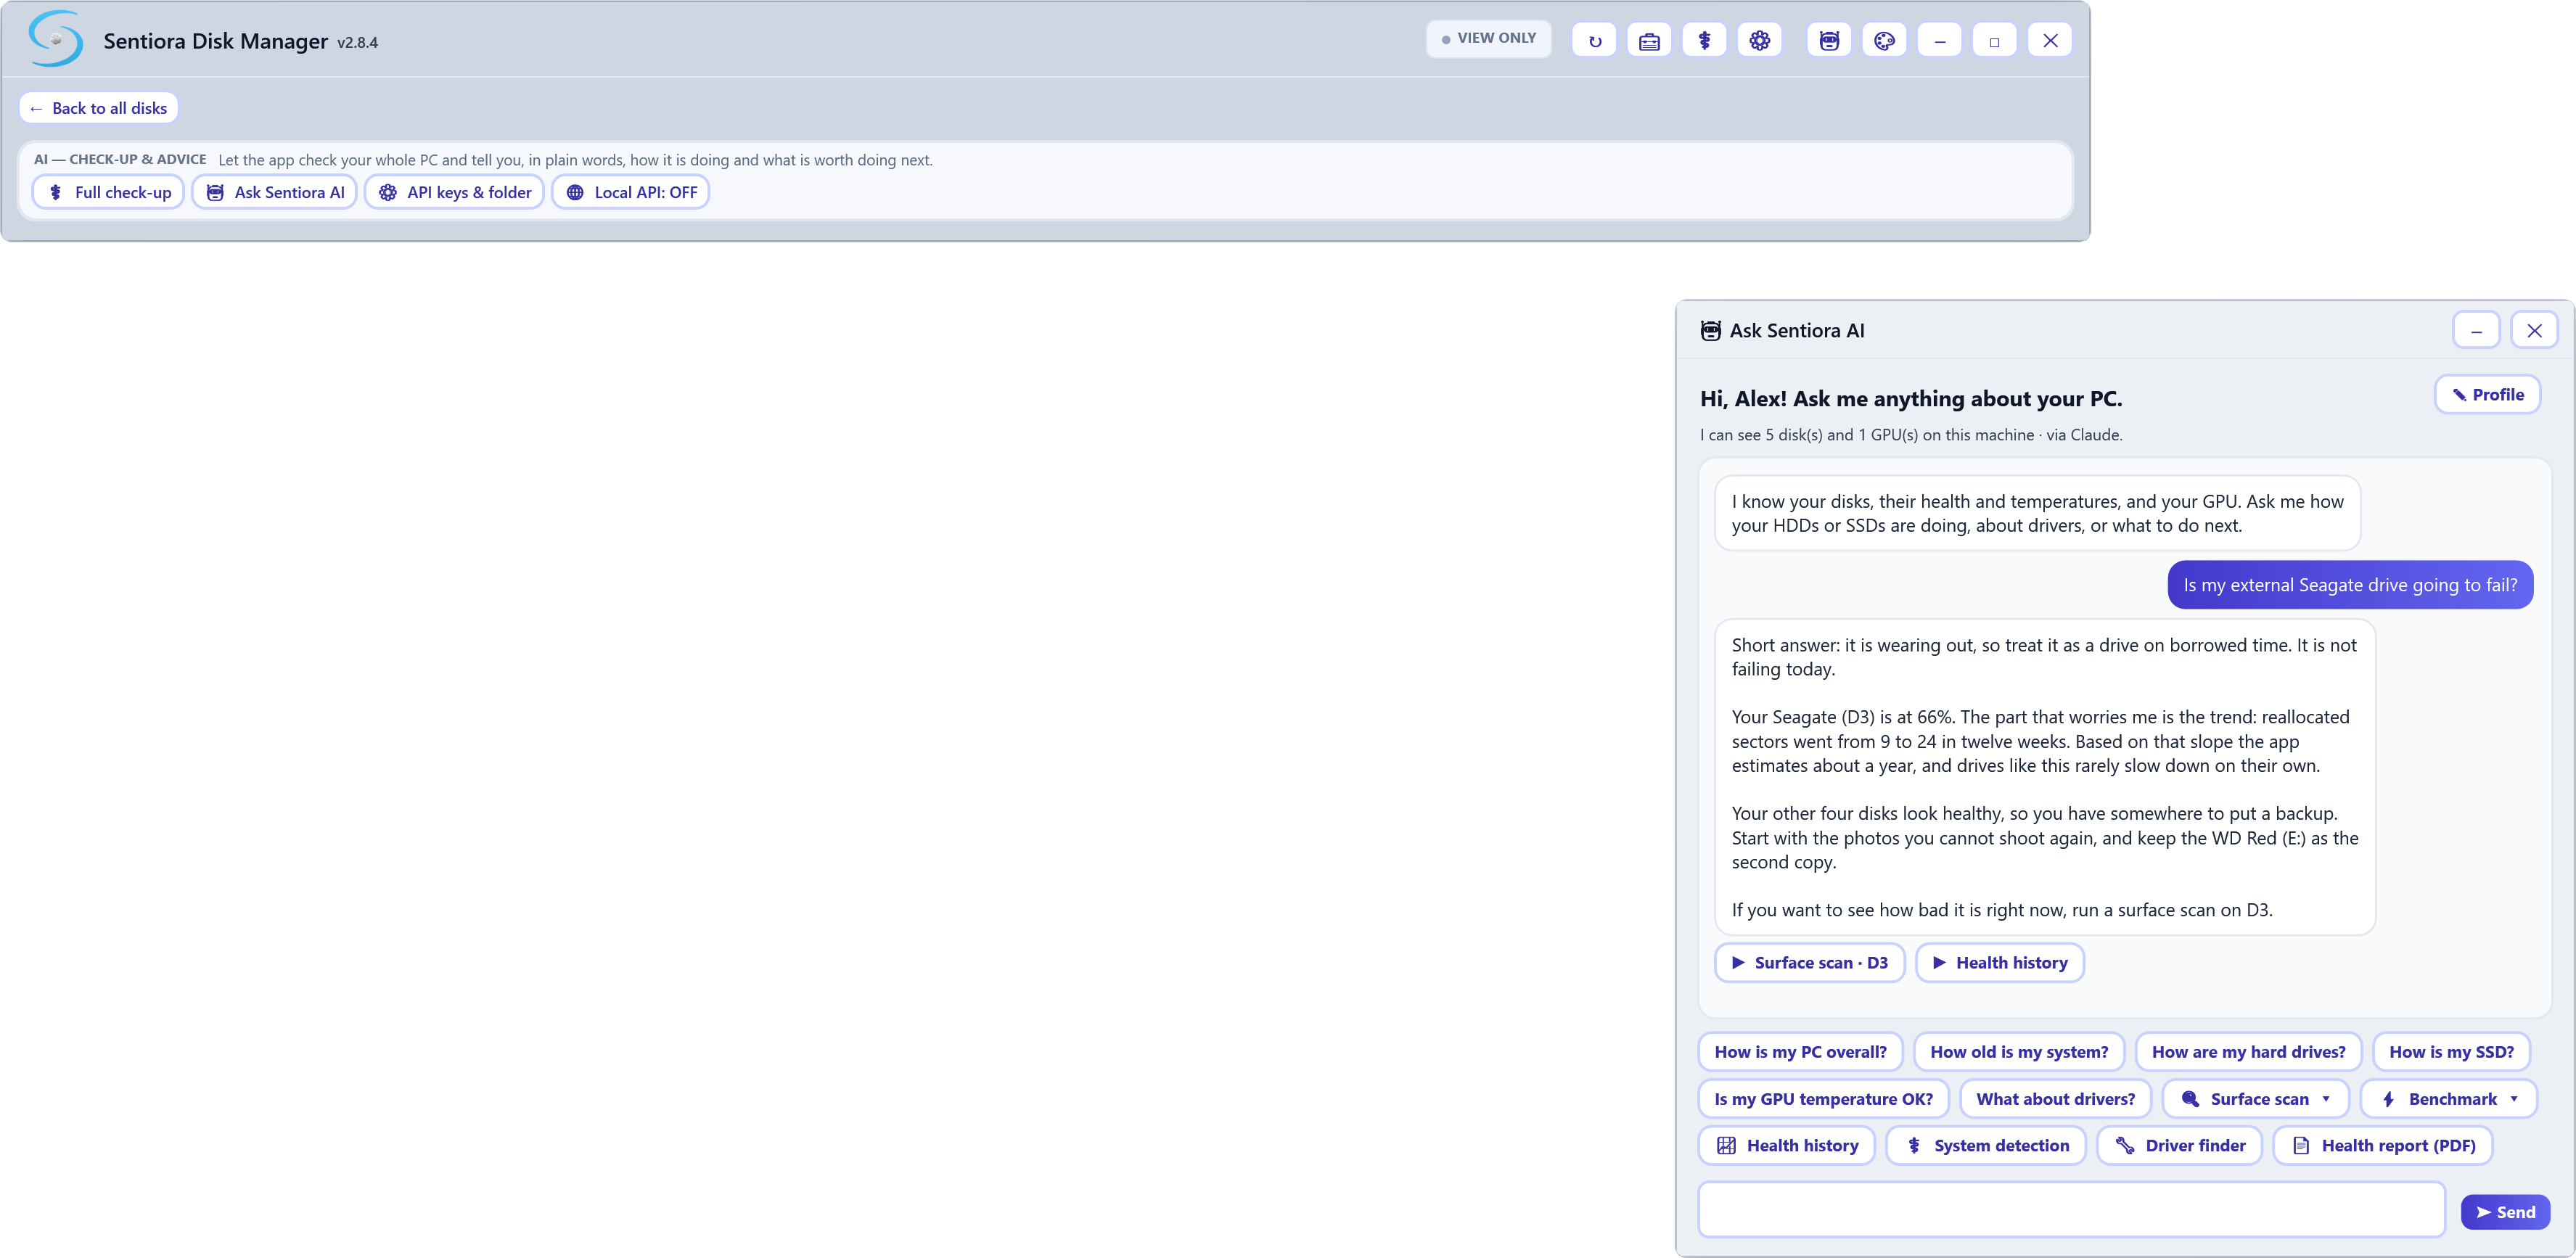Click the robot AI assistant icon in title bar
This screenshot has width=2576, height=1258.
point(1829,41)
